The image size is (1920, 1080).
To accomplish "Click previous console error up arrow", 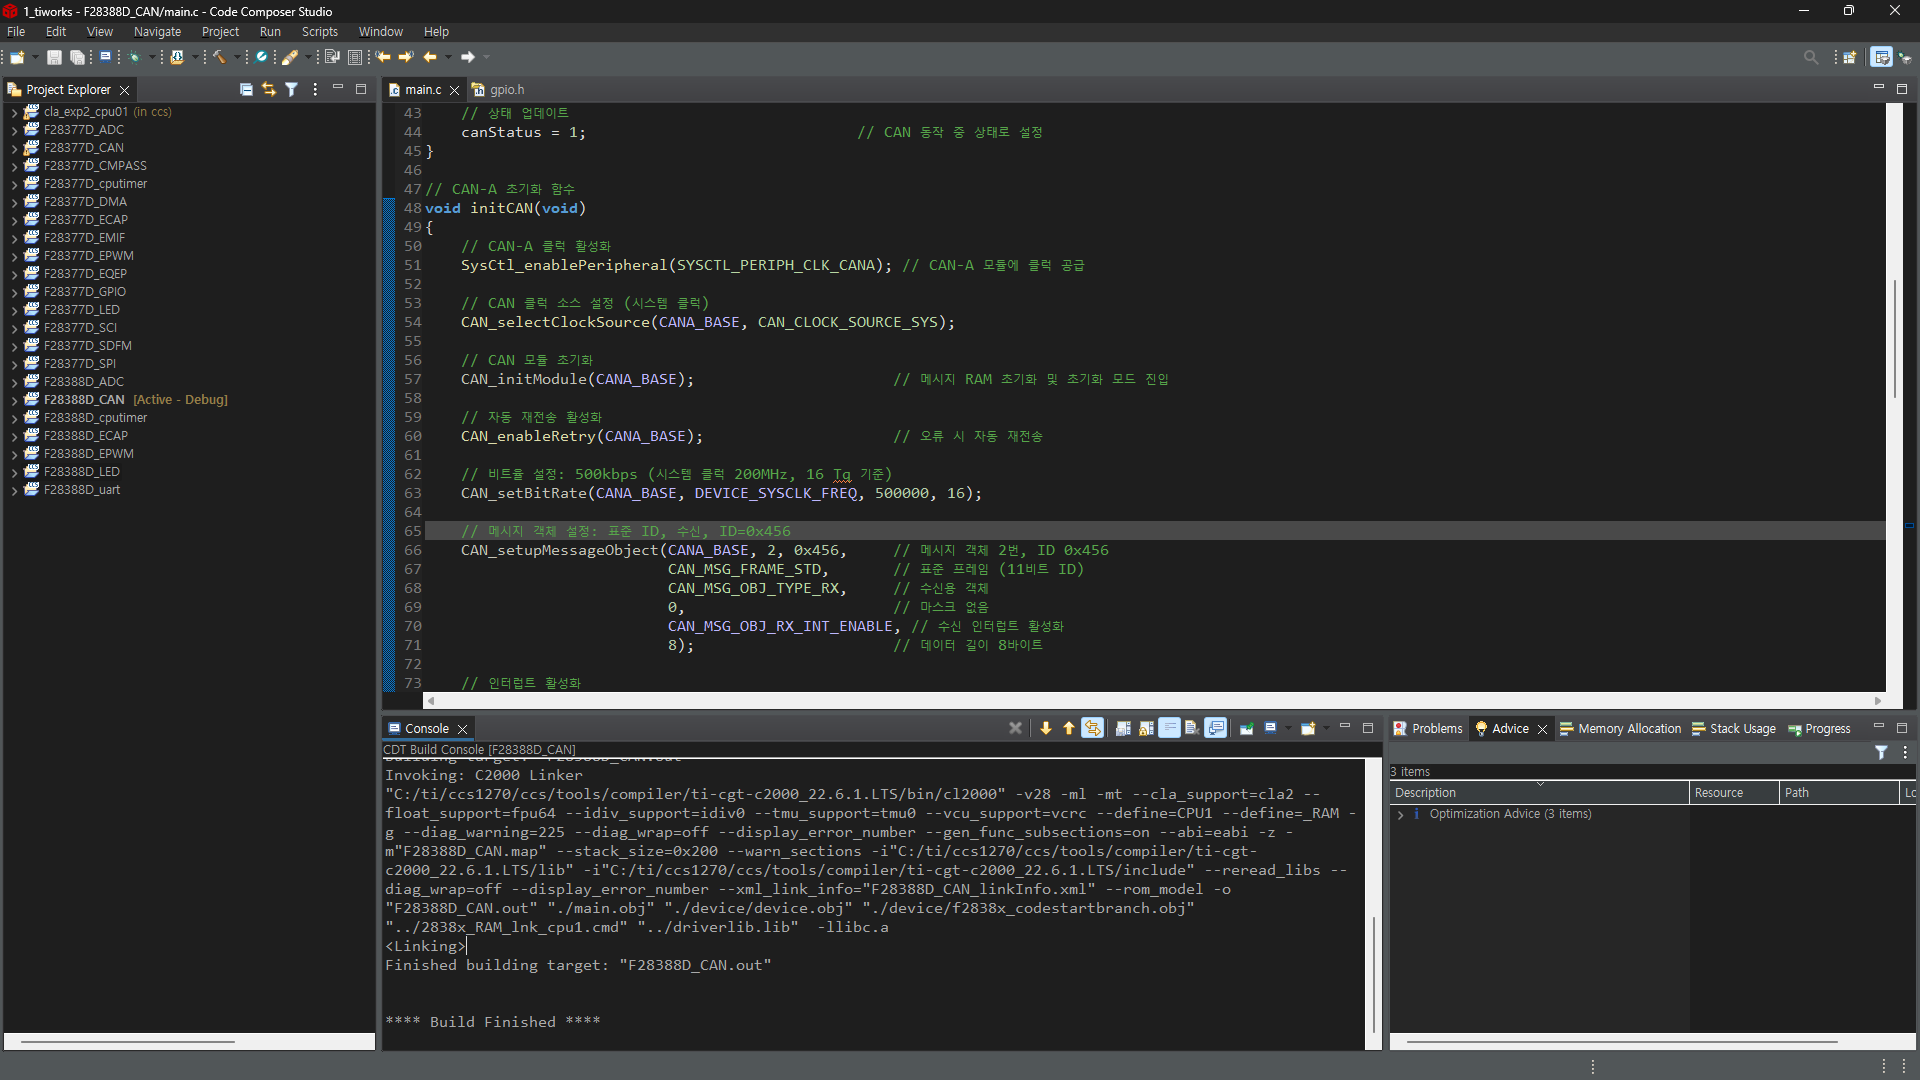I will coord(1068,728).
